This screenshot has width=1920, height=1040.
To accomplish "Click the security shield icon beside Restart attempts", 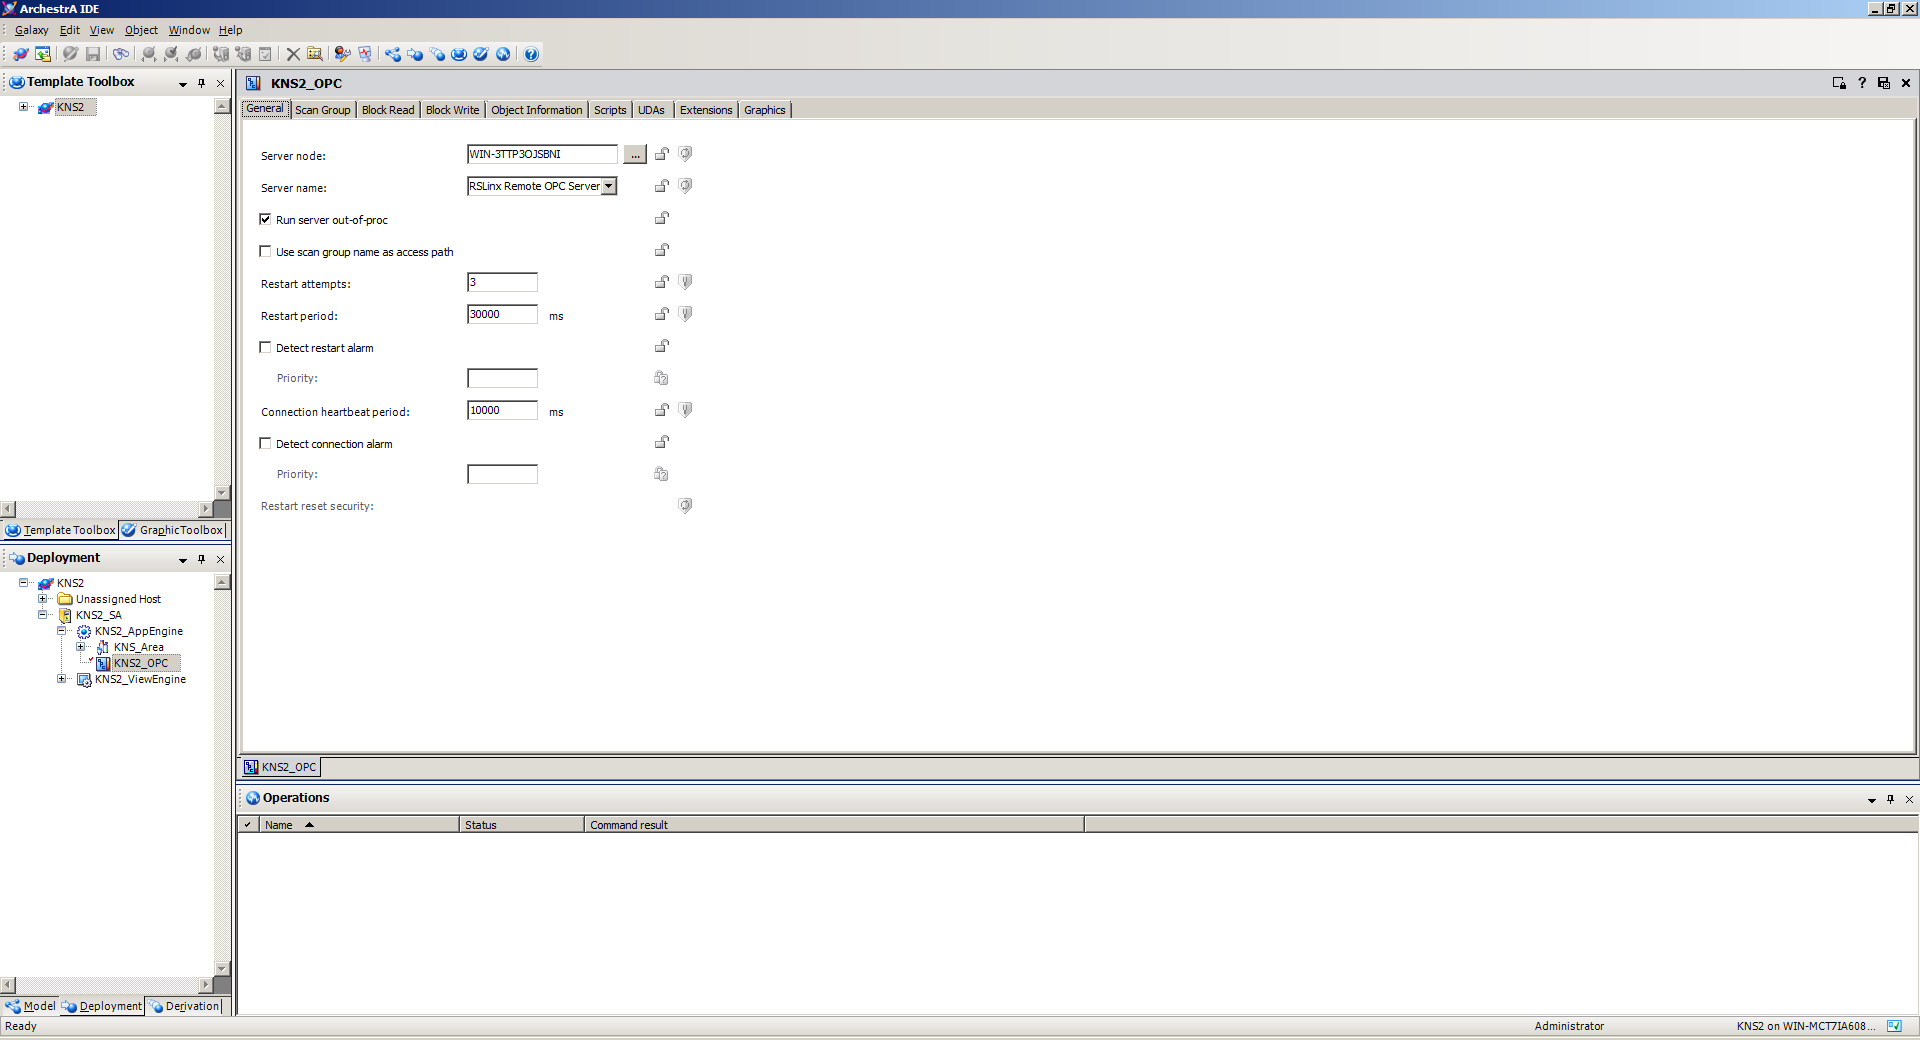I will point(685,282).
